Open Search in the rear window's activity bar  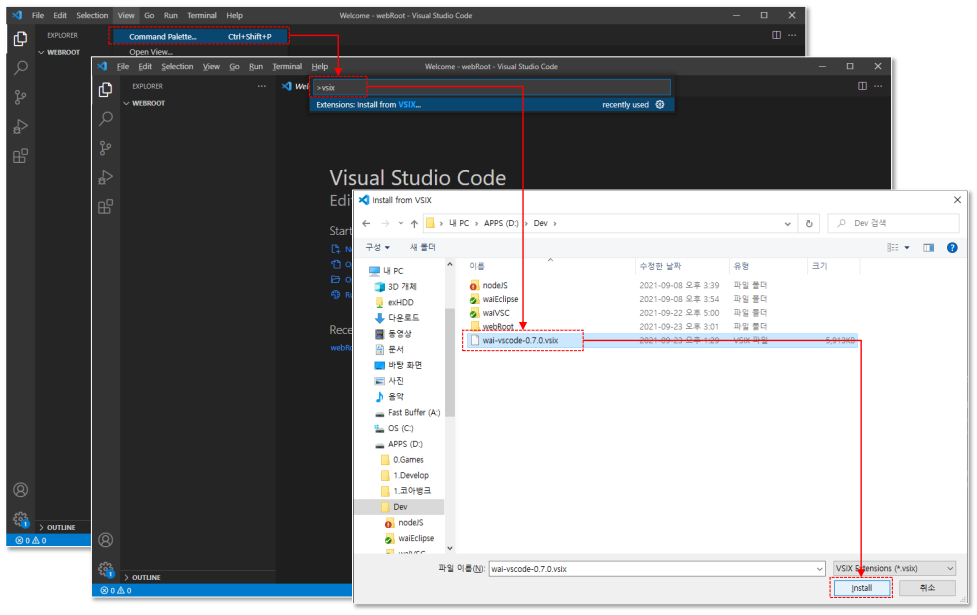click(x=20, y=68)
